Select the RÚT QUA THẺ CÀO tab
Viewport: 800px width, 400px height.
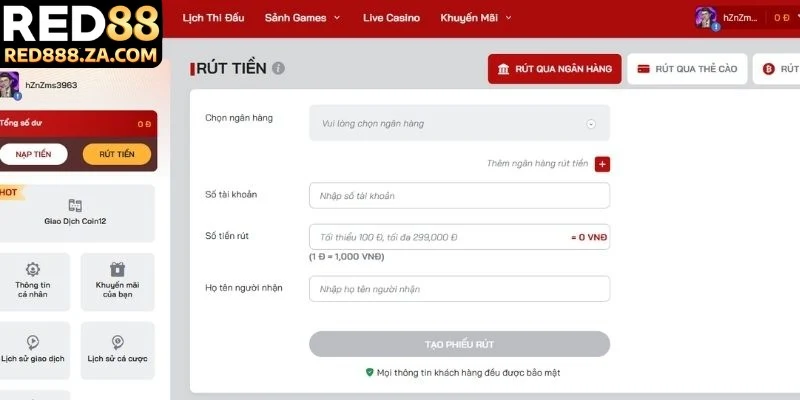point(687,69)
